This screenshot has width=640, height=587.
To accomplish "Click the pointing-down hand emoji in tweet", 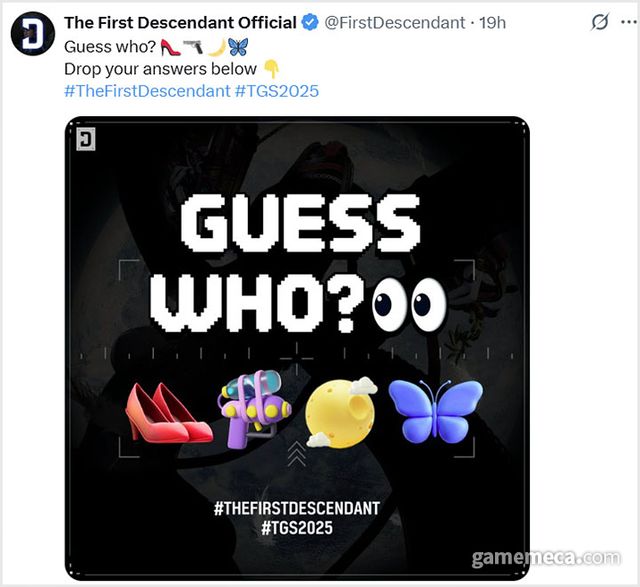I will coord(271,70).
